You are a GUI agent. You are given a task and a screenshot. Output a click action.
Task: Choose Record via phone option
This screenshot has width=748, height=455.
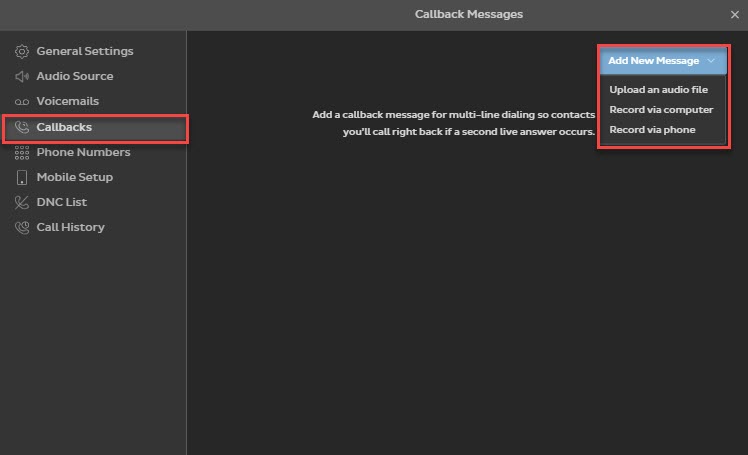pos(652,130)
